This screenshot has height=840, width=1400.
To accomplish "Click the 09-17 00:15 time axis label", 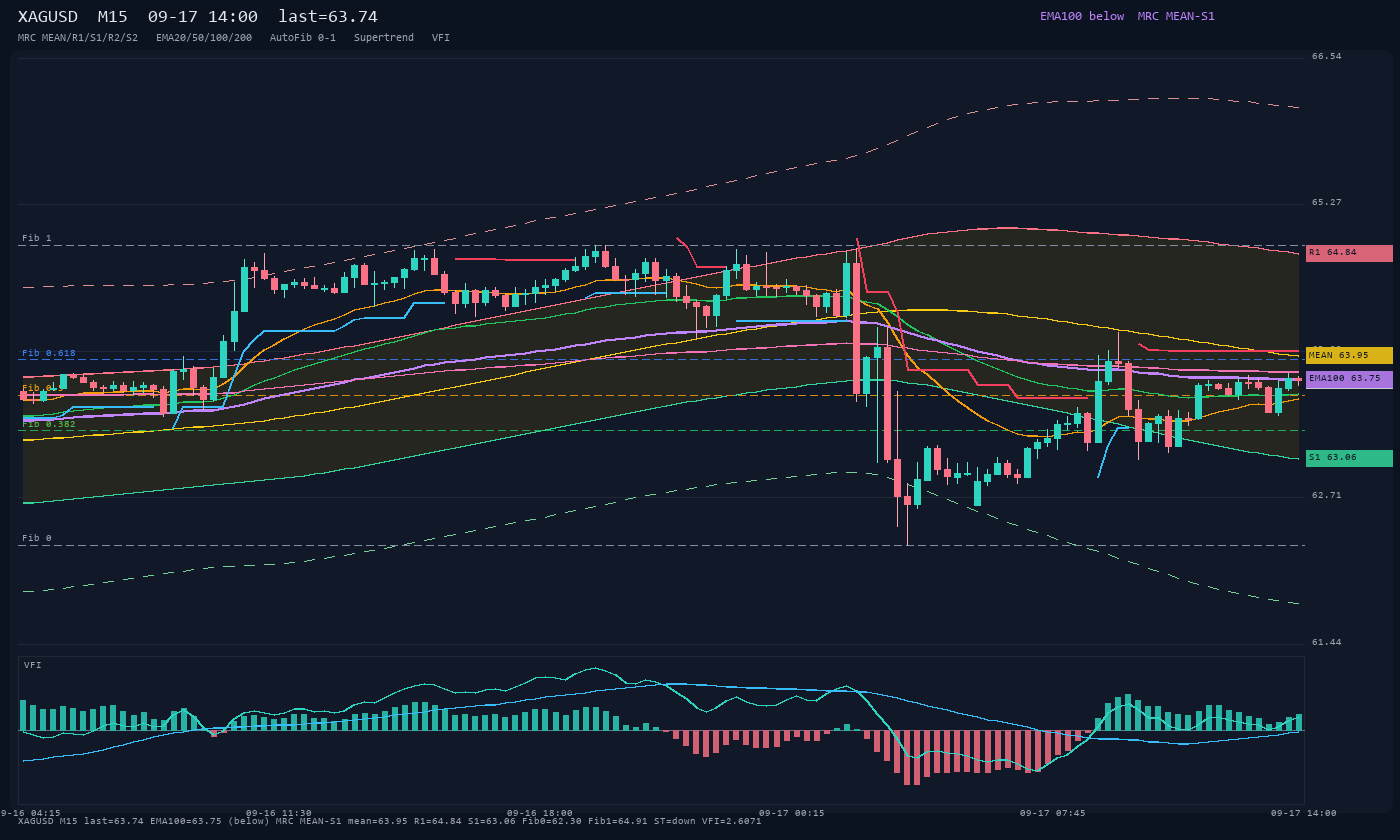I will [792, 813].
